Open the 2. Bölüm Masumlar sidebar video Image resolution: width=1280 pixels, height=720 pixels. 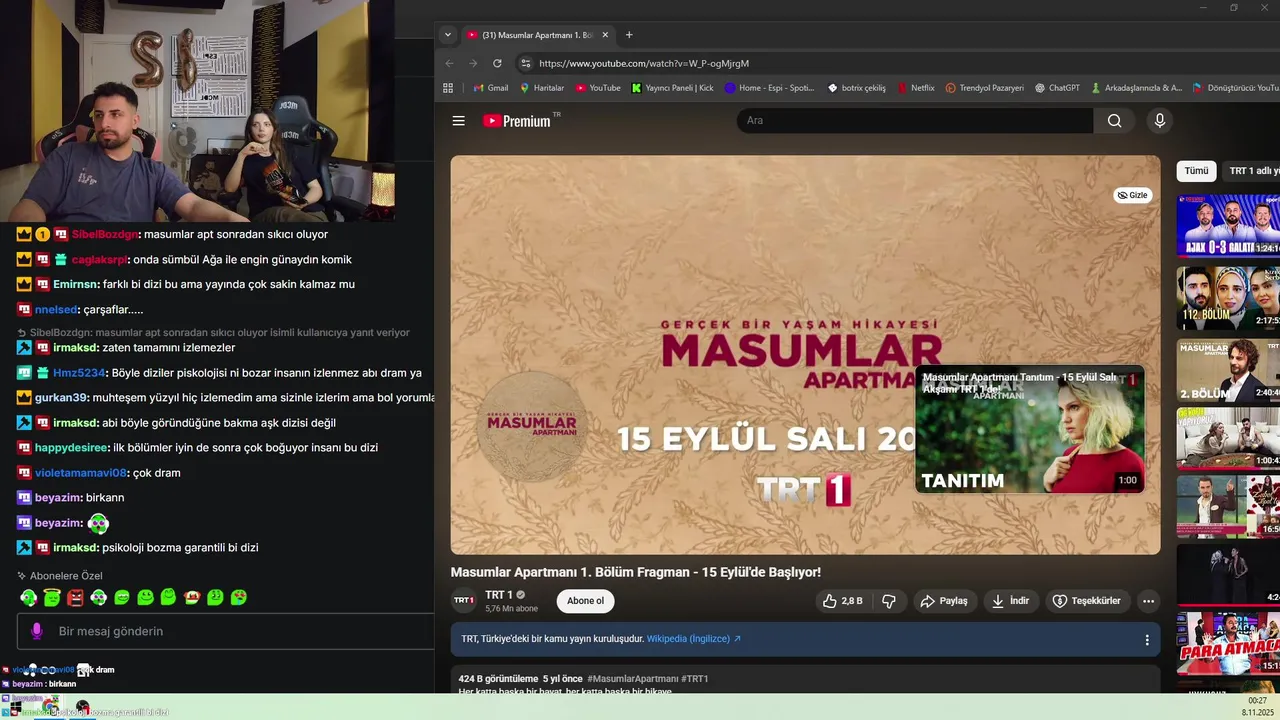[x=1228, y=370]
